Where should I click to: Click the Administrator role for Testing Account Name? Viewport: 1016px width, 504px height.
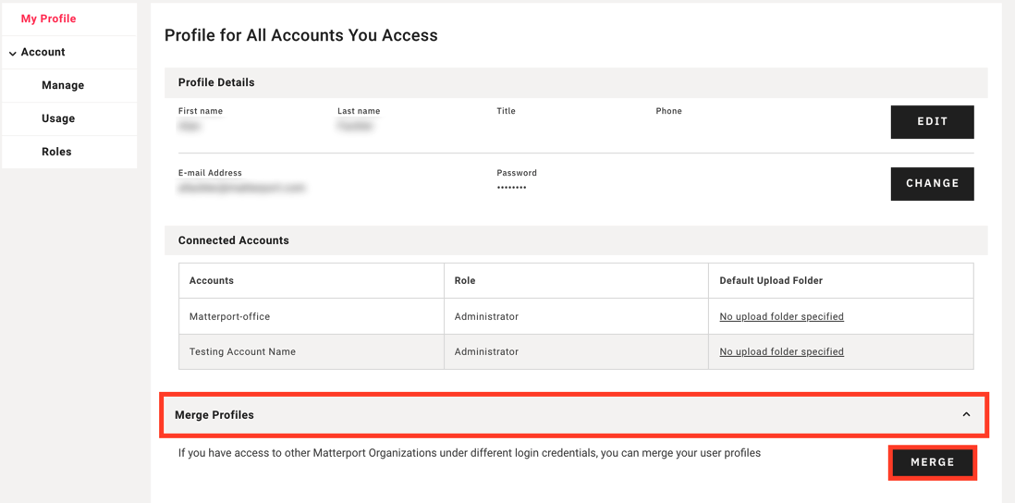point(487,352)
